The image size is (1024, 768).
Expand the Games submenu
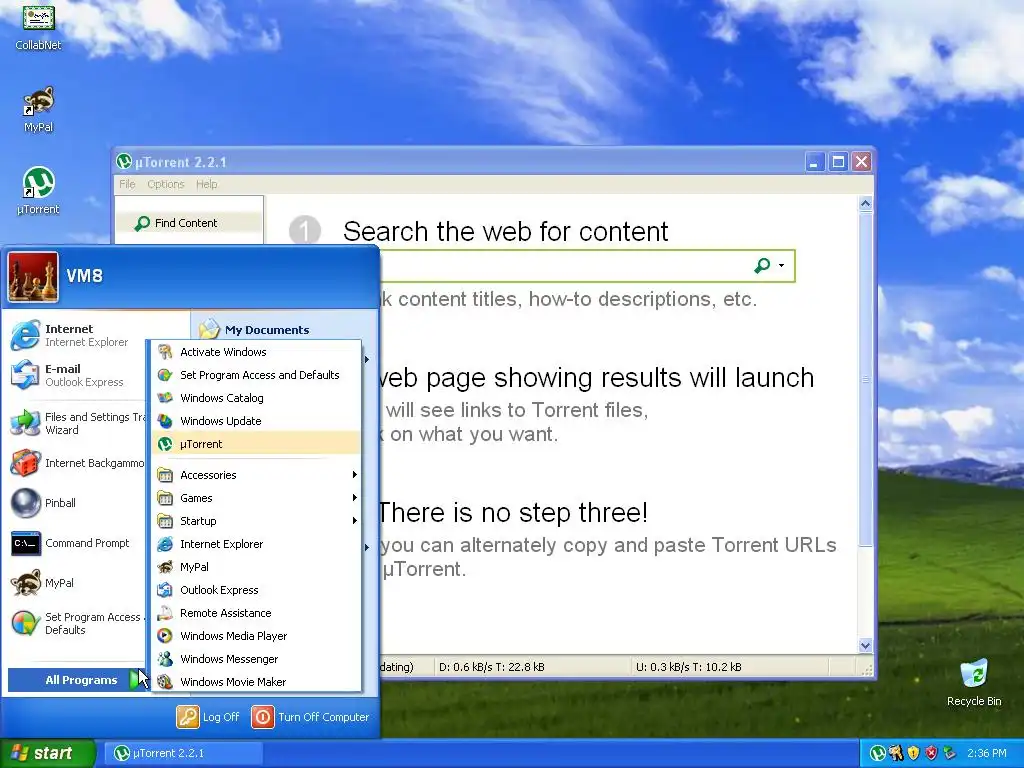[x=257, y=498]
